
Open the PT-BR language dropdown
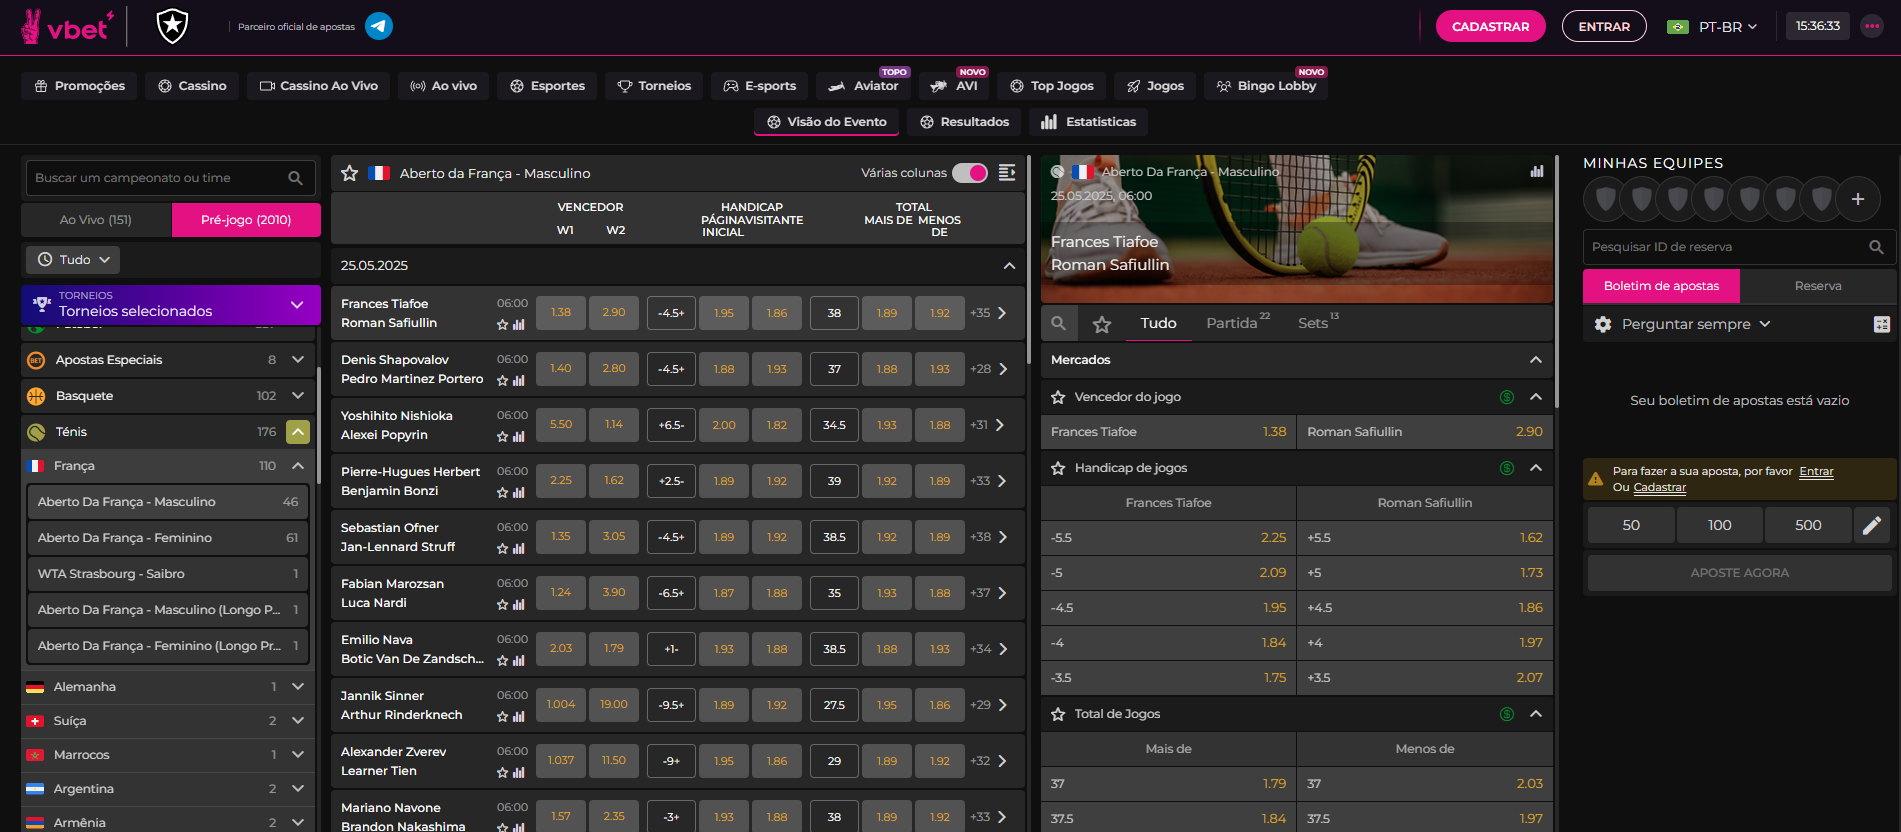coord(1712,27)
